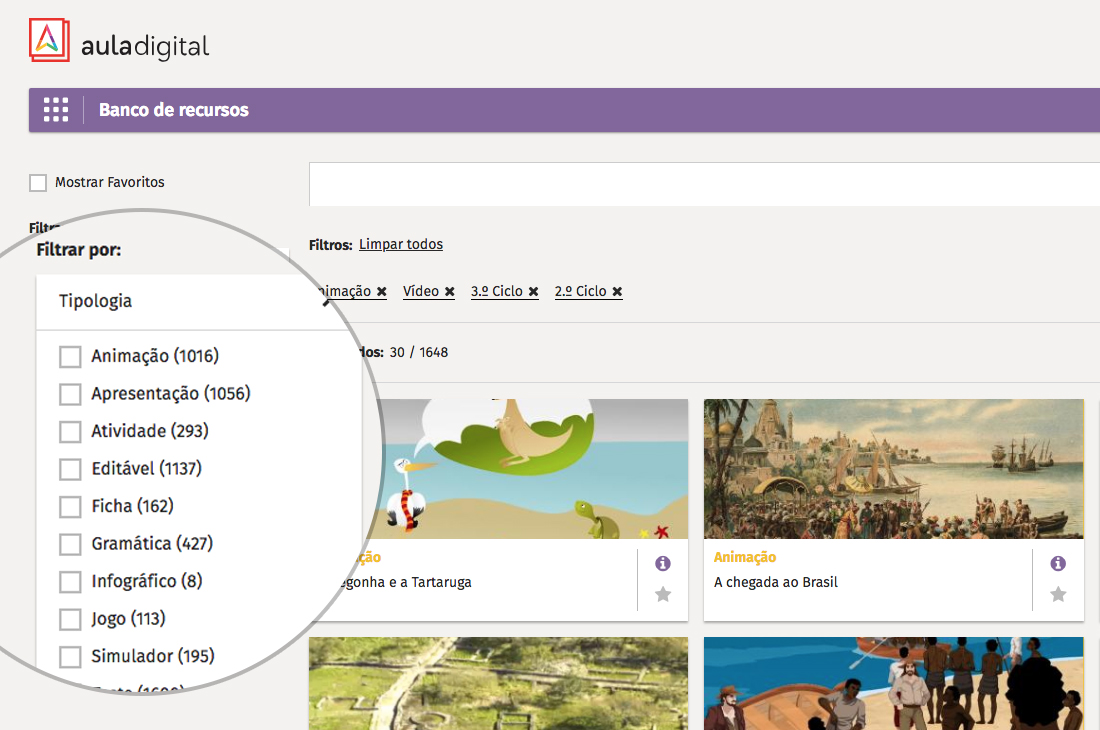Image resolution: width=1100 pixels, height=730 pixels.
Task: Open the apps grid menu icon
Action: tap(56, 110)
